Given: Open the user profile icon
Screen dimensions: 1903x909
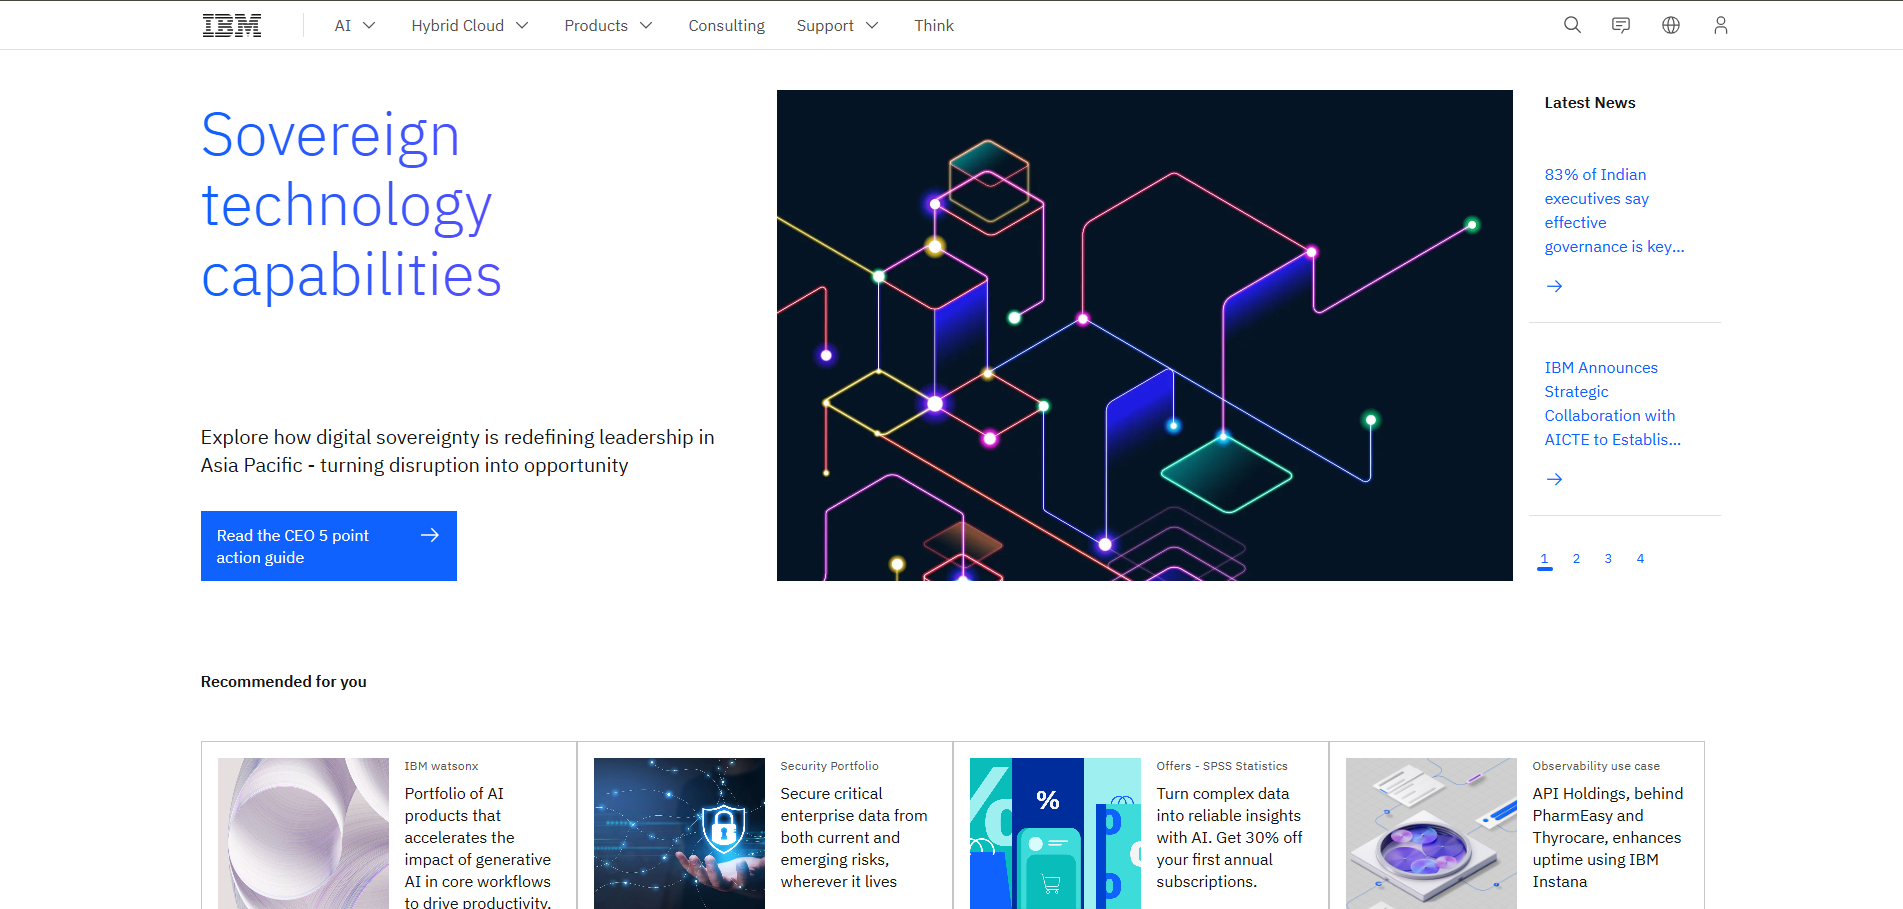Looking at the screenshot, I should (1721, 25).
